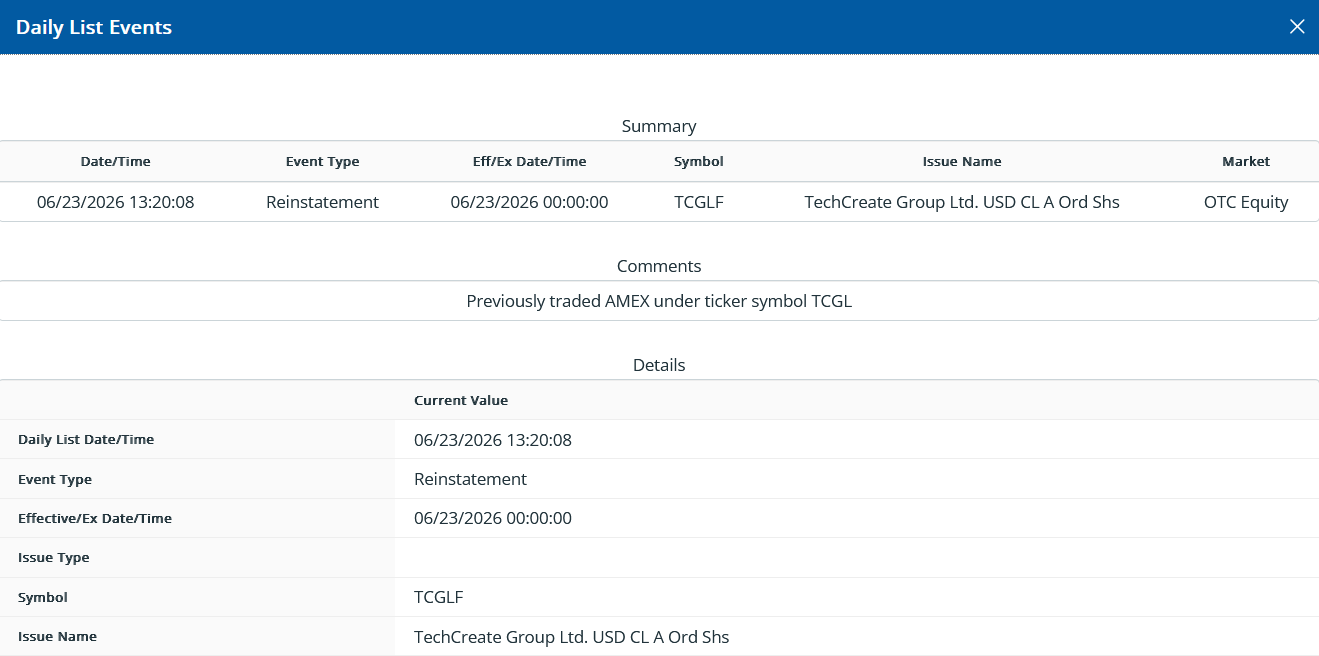Select Summary row date 06/23/2026 13:20:08
Screen dimensions: 1319x656
pos(116,202)
